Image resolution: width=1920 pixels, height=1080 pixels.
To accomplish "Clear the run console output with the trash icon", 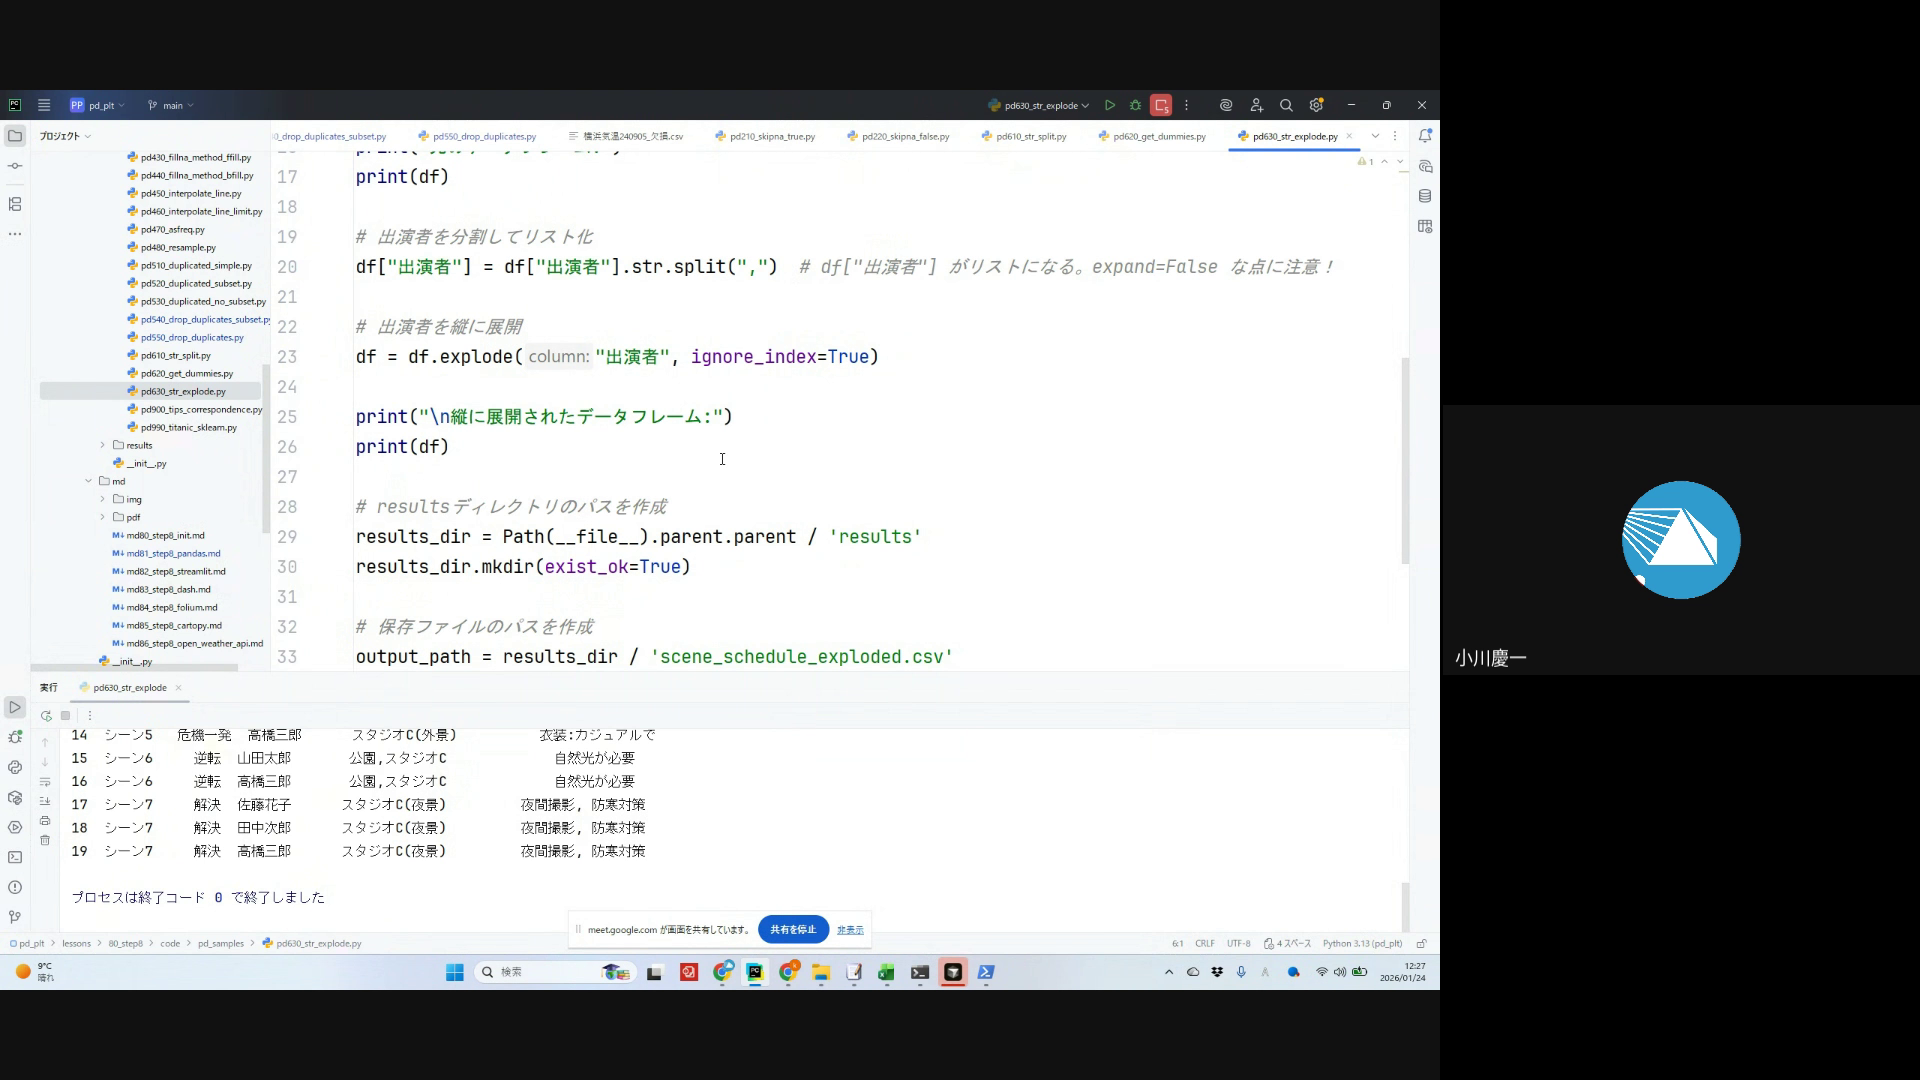I will pos(45,840).
